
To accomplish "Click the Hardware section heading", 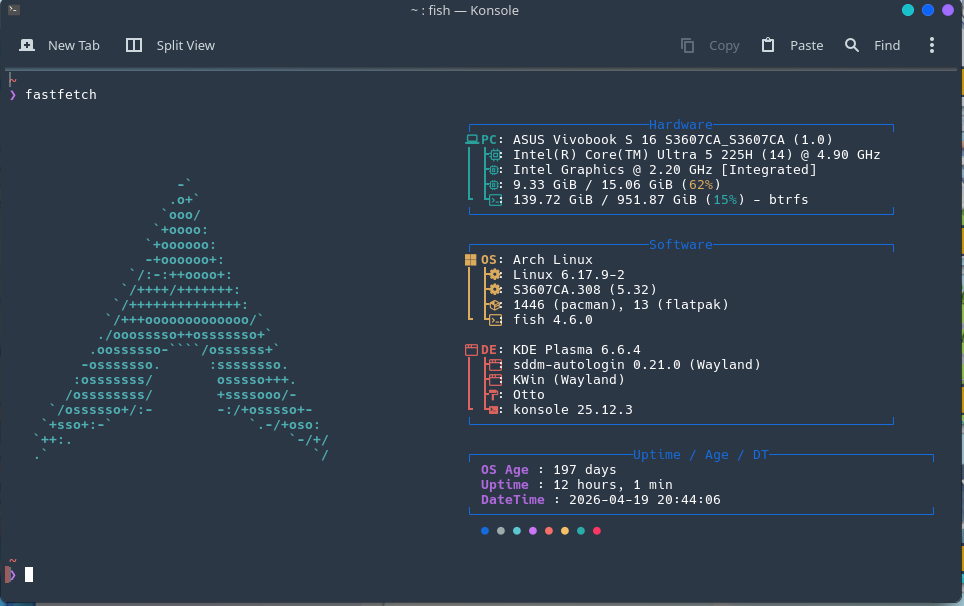I will [681, 125].
